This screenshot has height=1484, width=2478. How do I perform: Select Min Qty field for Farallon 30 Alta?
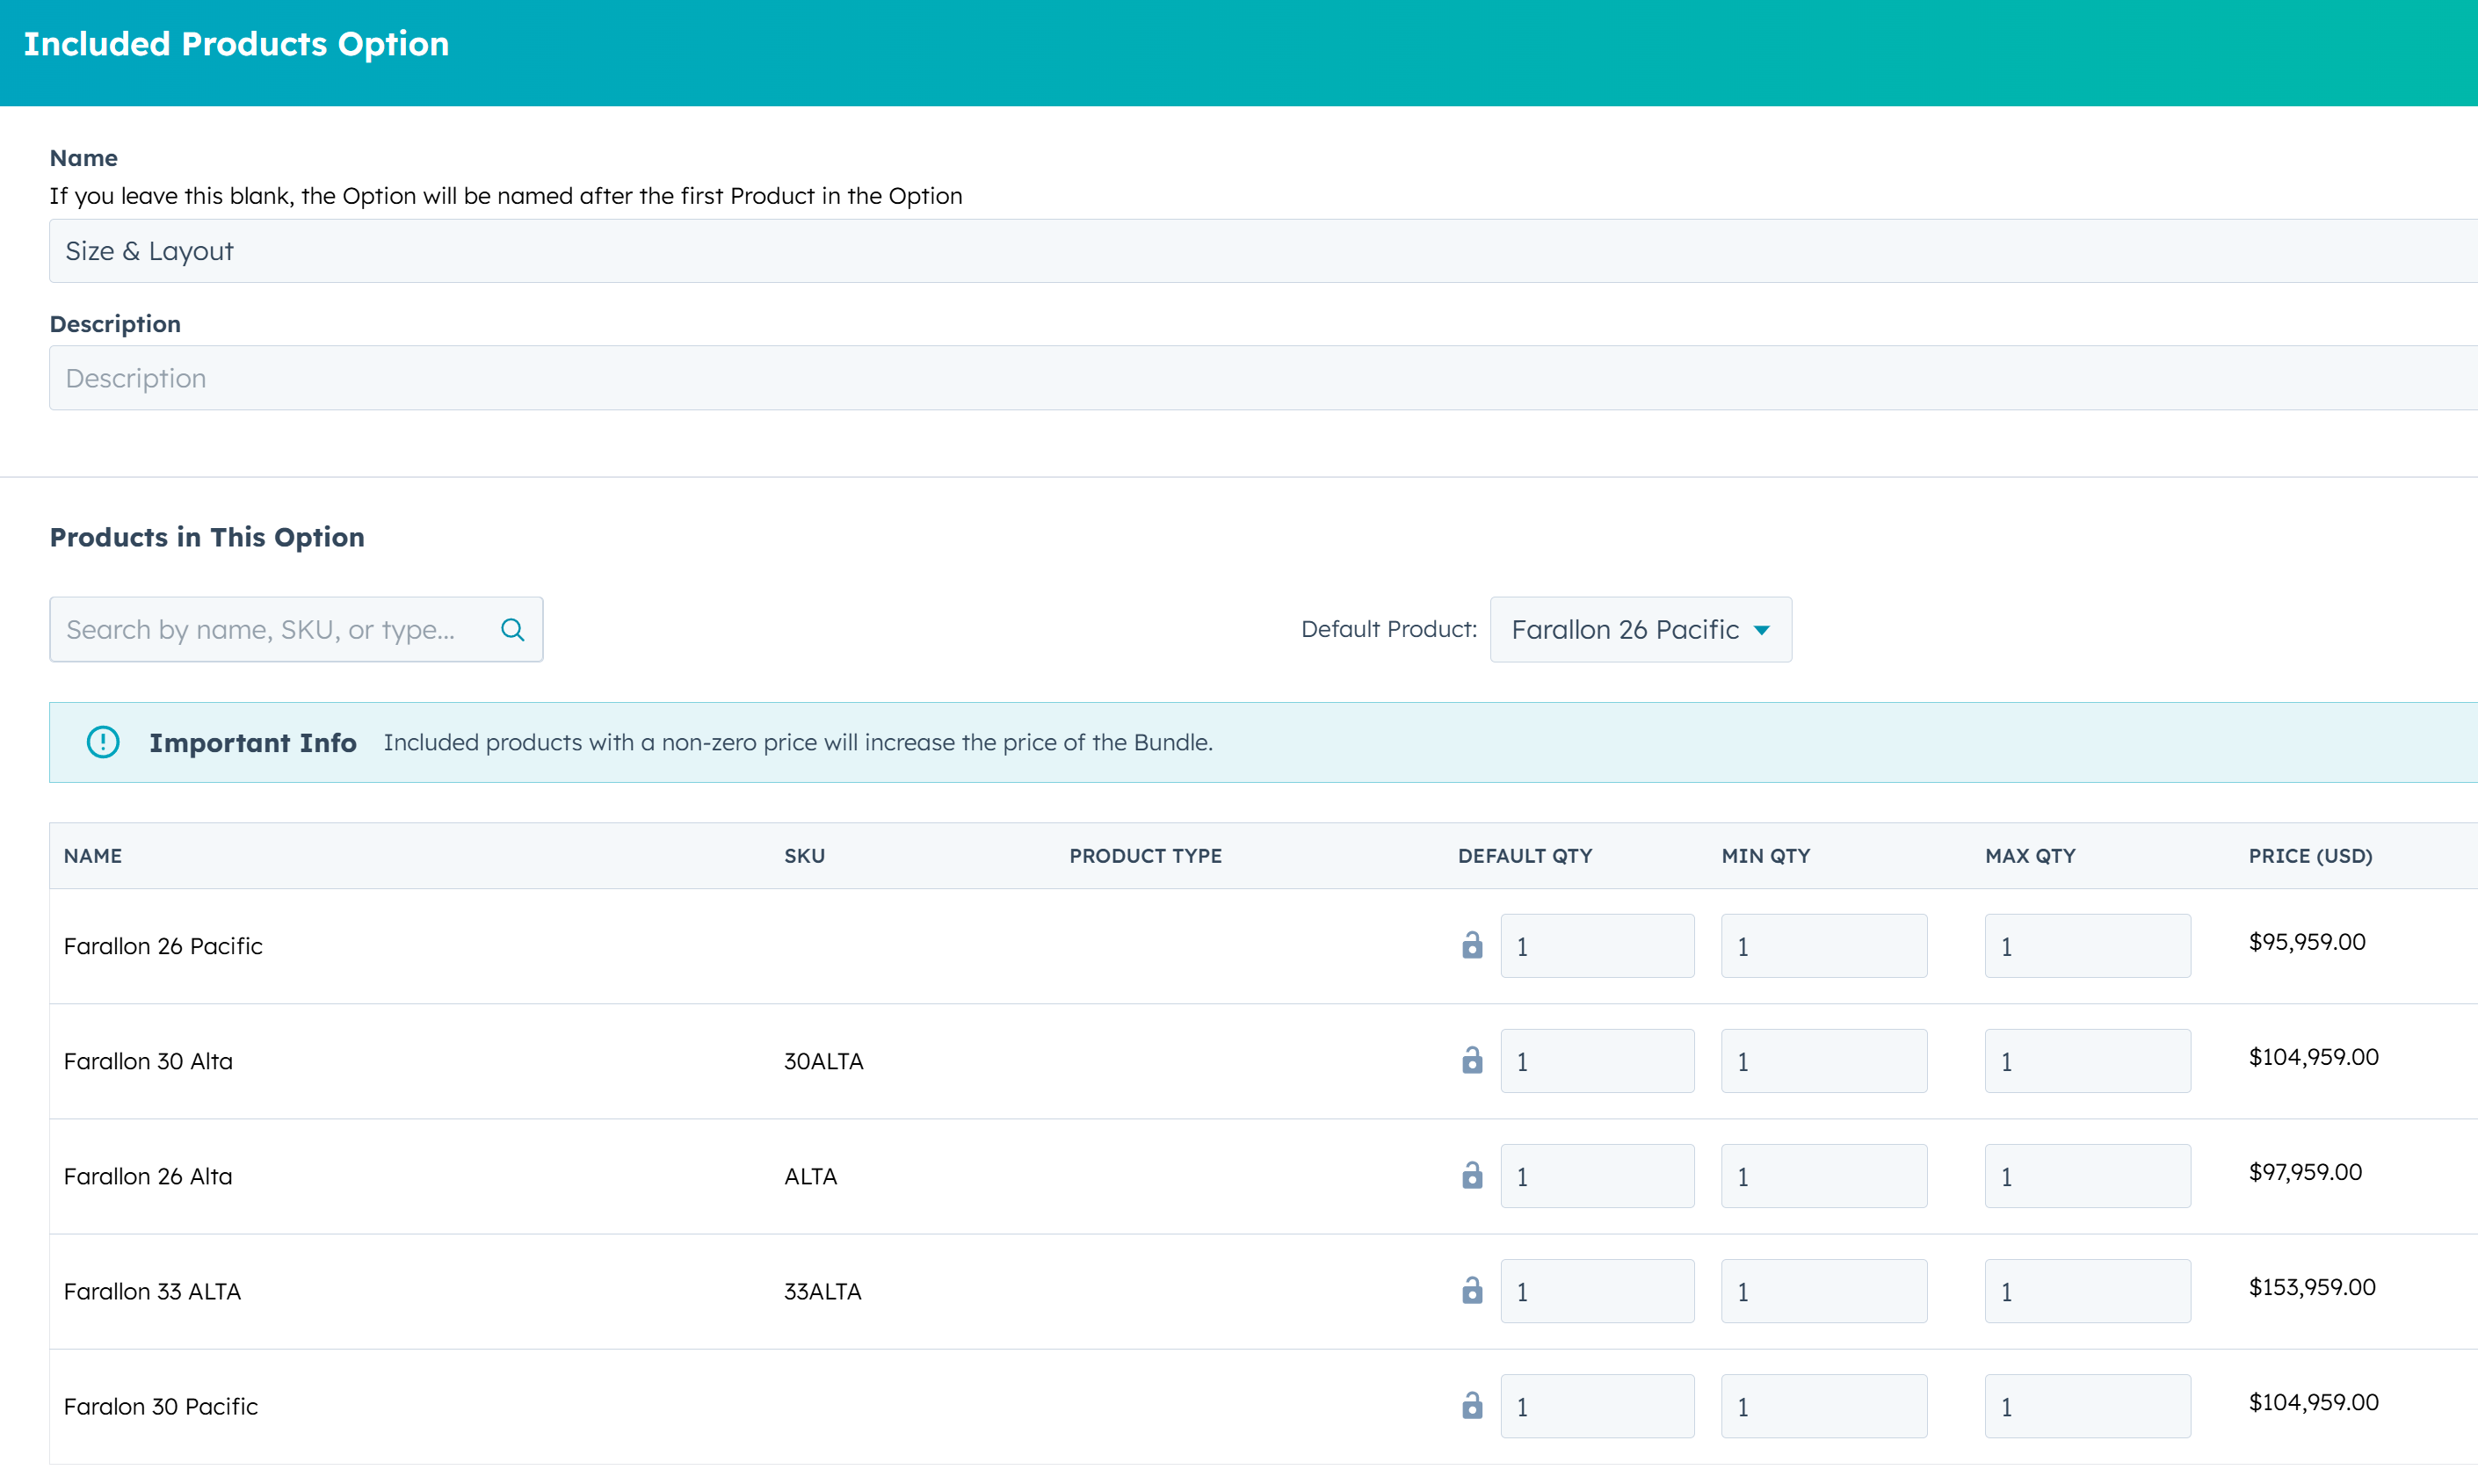click(x=1823, y=1061)
